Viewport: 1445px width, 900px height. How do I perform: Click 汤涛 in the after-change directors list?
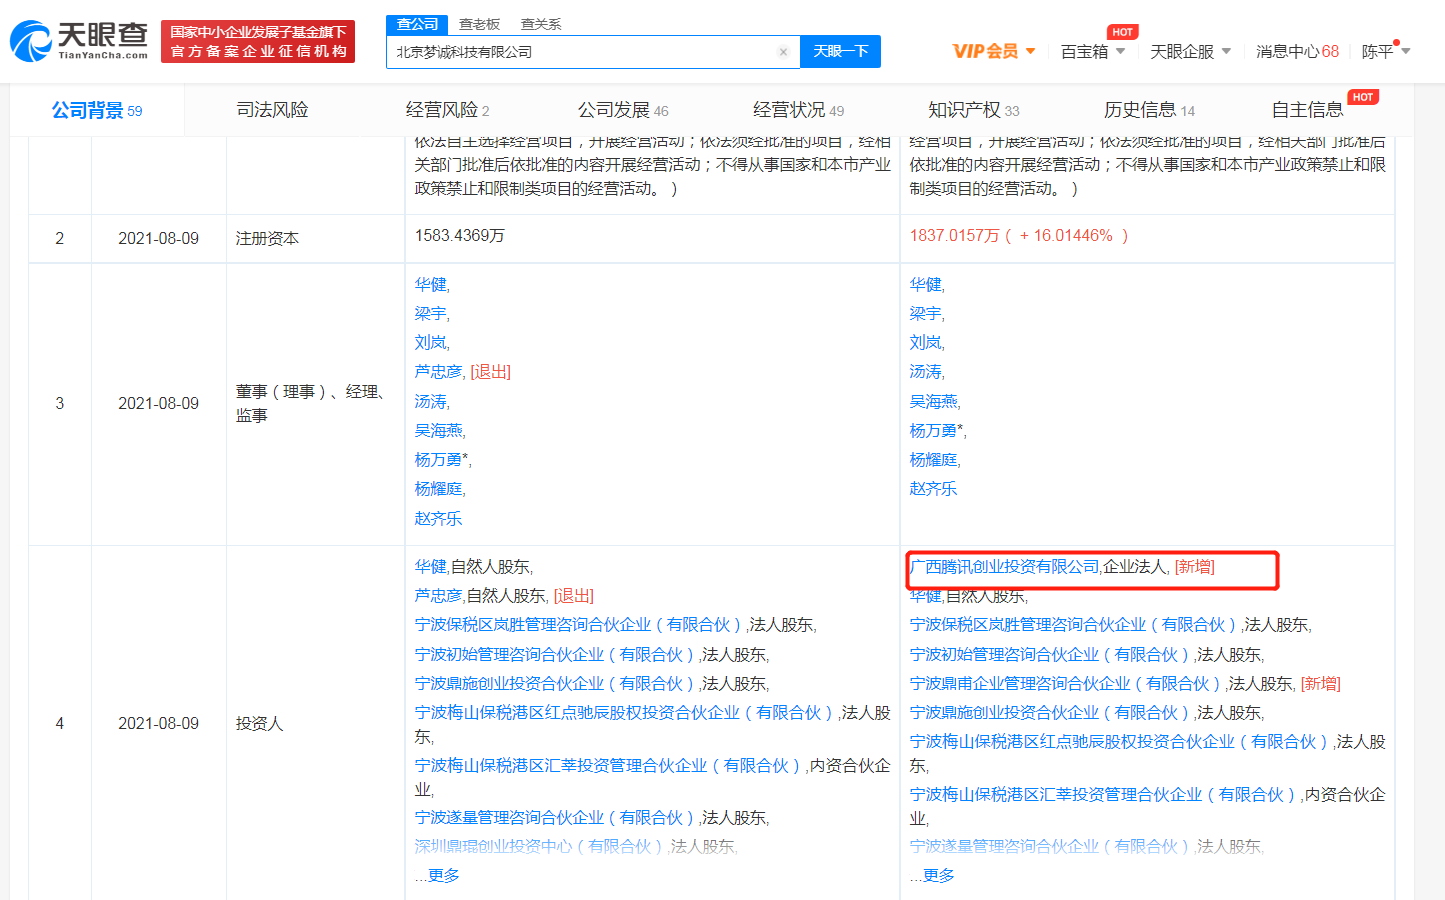(925, 372)
